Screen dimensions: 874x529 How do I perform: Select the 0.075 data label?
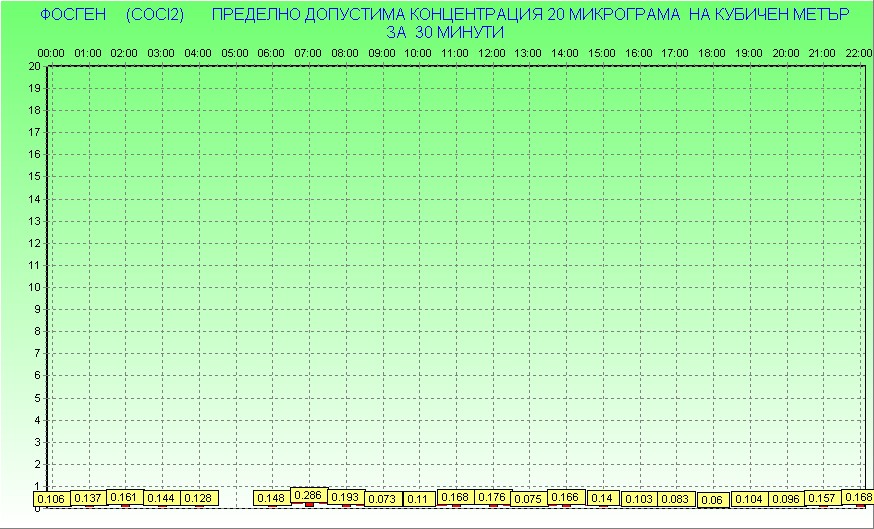(529, 499)
